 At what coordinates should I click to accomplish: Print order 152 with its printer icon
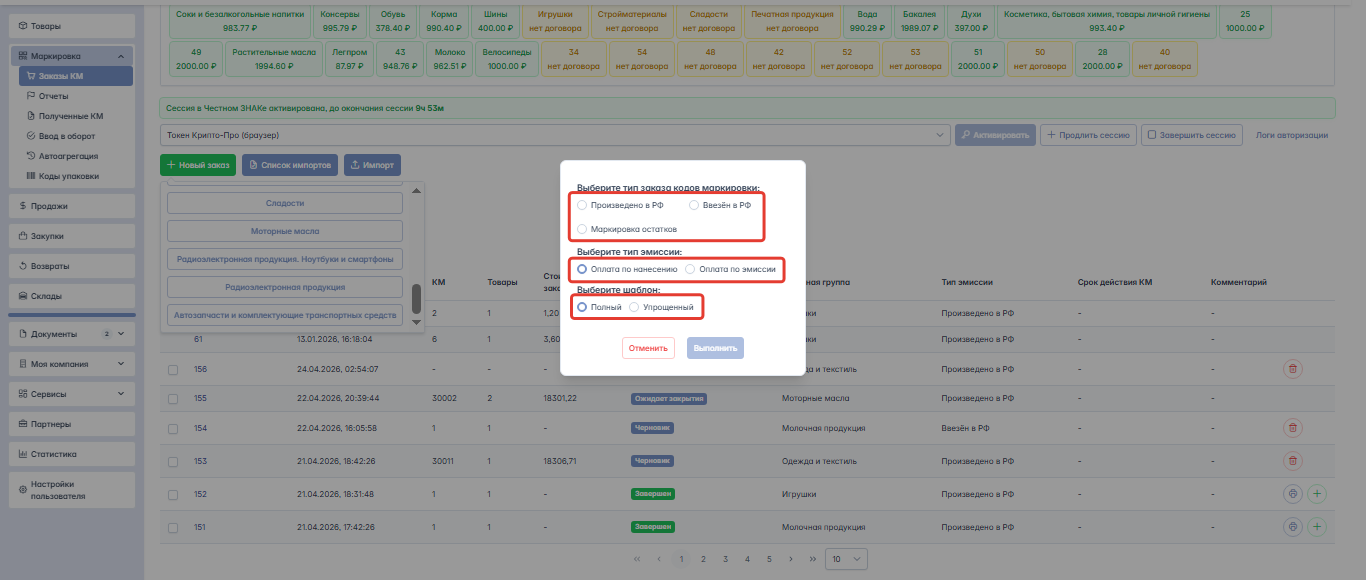pyautogui.click(x=1293, y=494)
